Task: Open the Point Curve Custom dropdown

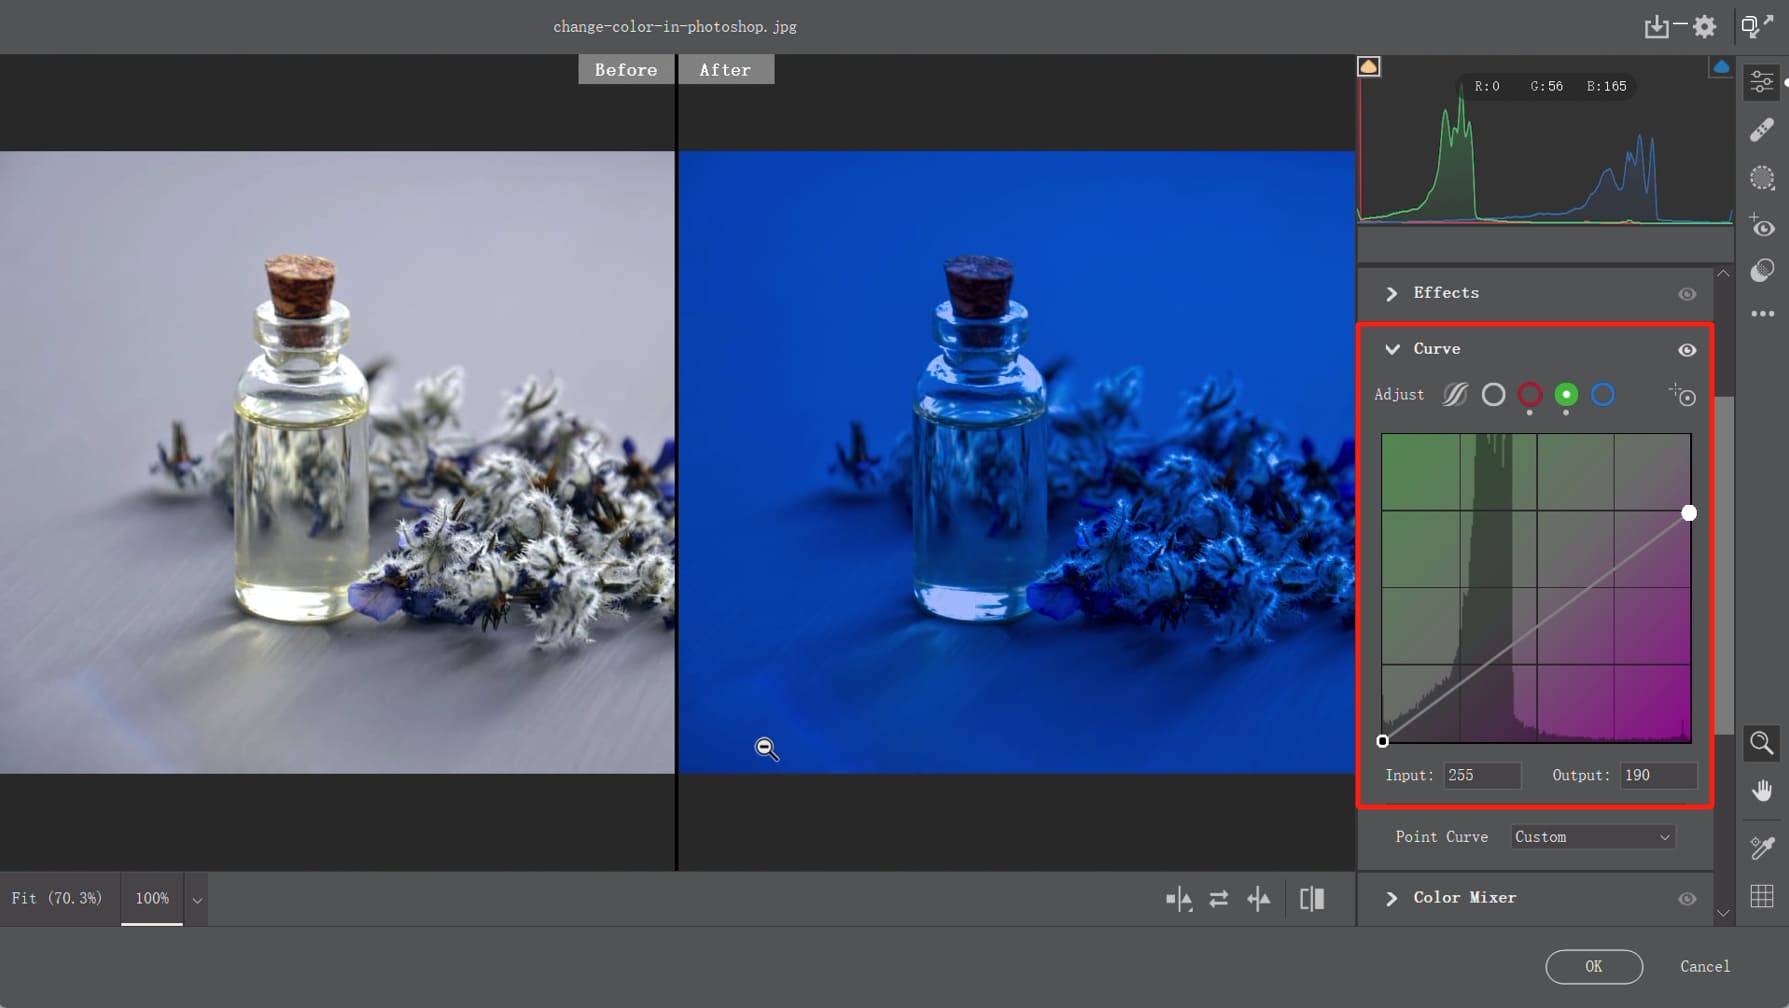Action: 1592,837
